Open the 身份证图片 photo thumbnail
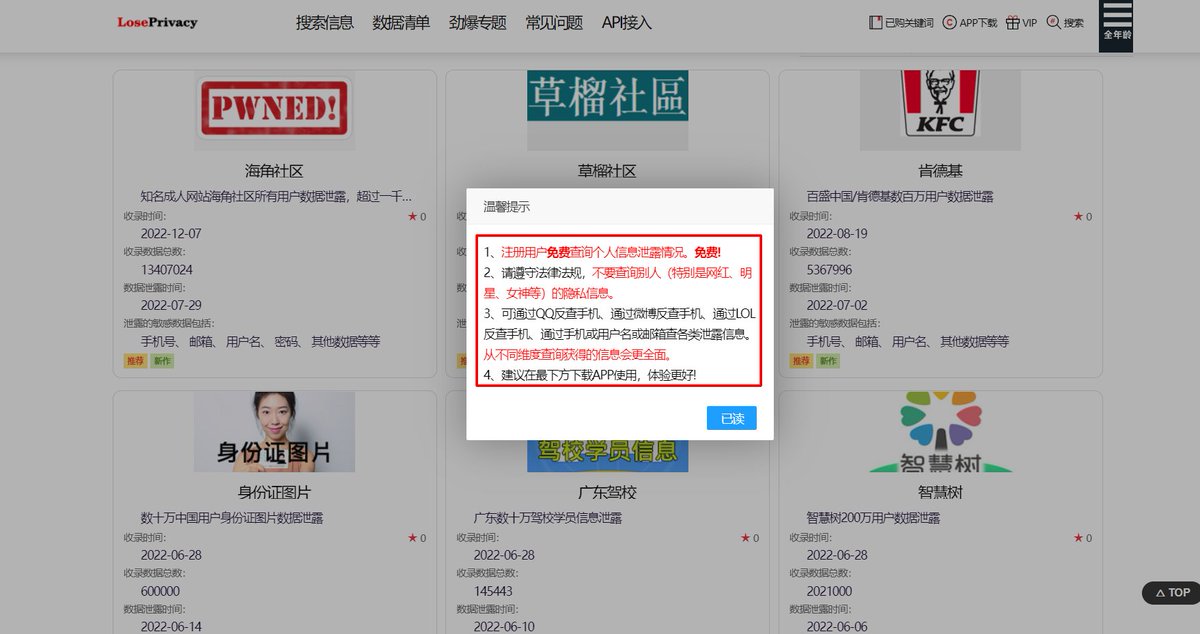This screenshot has width=1200, height=634. pyautogui.click(x=274, y=432)
